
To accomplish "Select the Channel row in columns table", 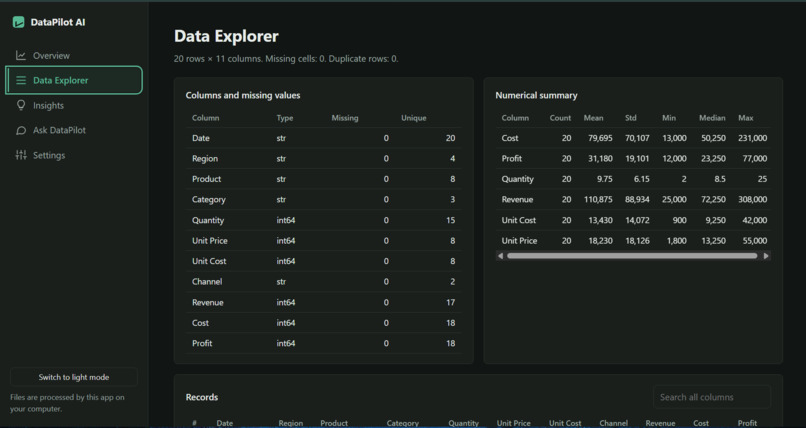I will (x=324, y=282).
